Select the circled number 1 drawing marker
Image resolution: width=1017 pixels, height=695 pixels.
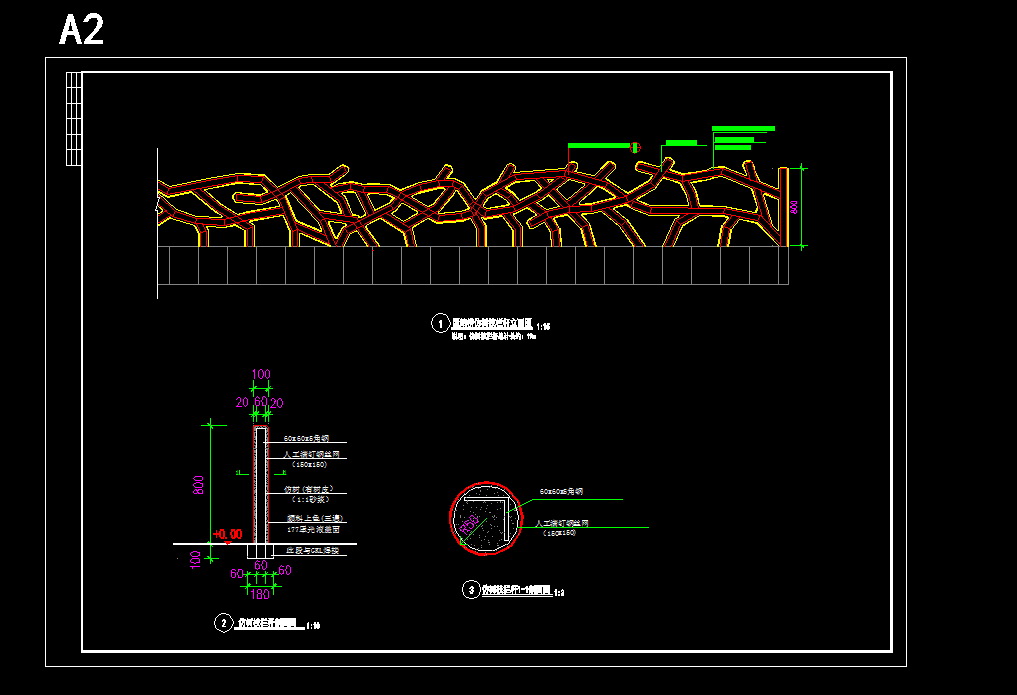439,323
